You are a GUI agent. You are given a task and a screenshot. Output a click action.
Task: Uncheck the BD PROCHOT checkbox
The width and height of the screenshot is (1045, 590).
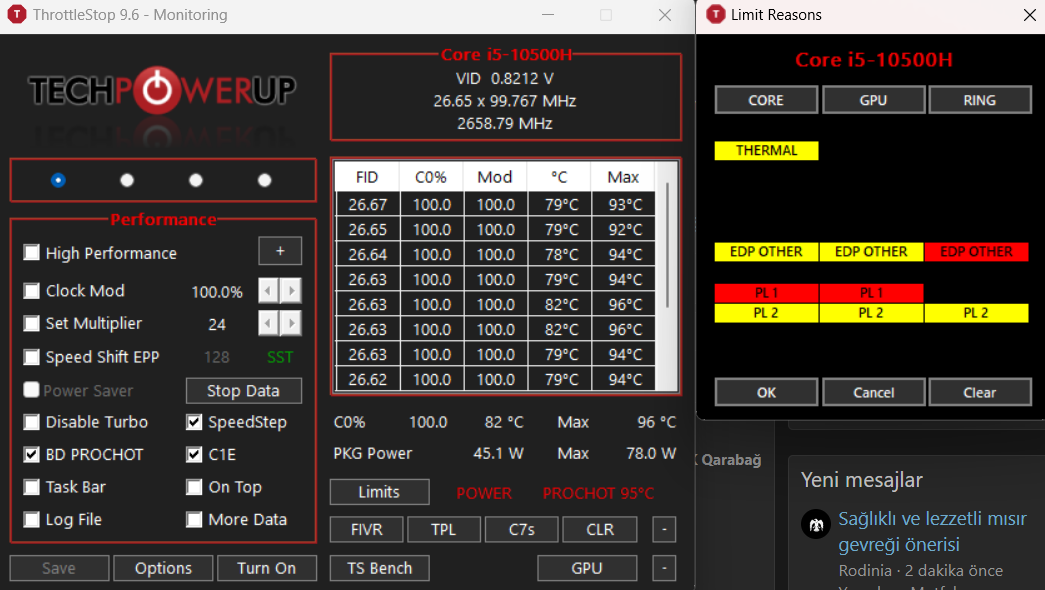(31, 455)
